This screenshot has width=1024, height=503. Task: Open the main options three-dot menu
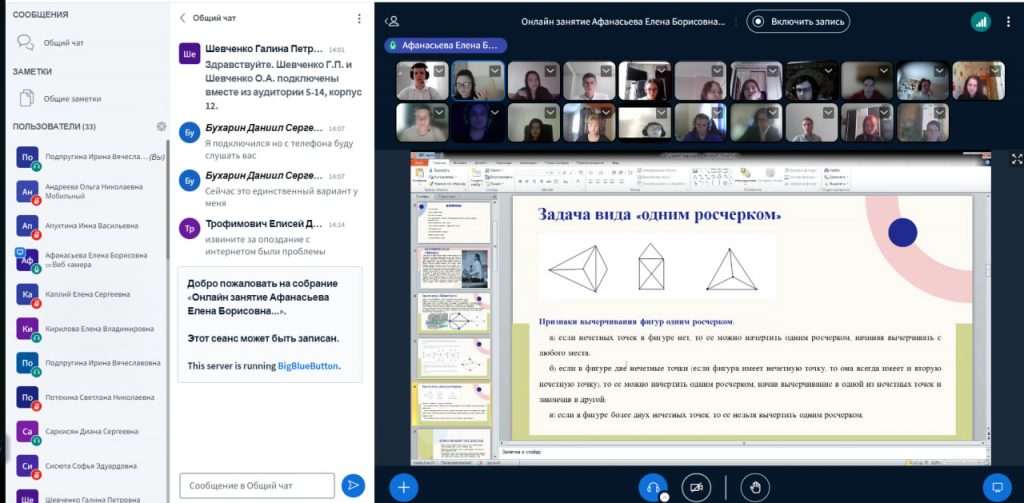click(1009, 22)
